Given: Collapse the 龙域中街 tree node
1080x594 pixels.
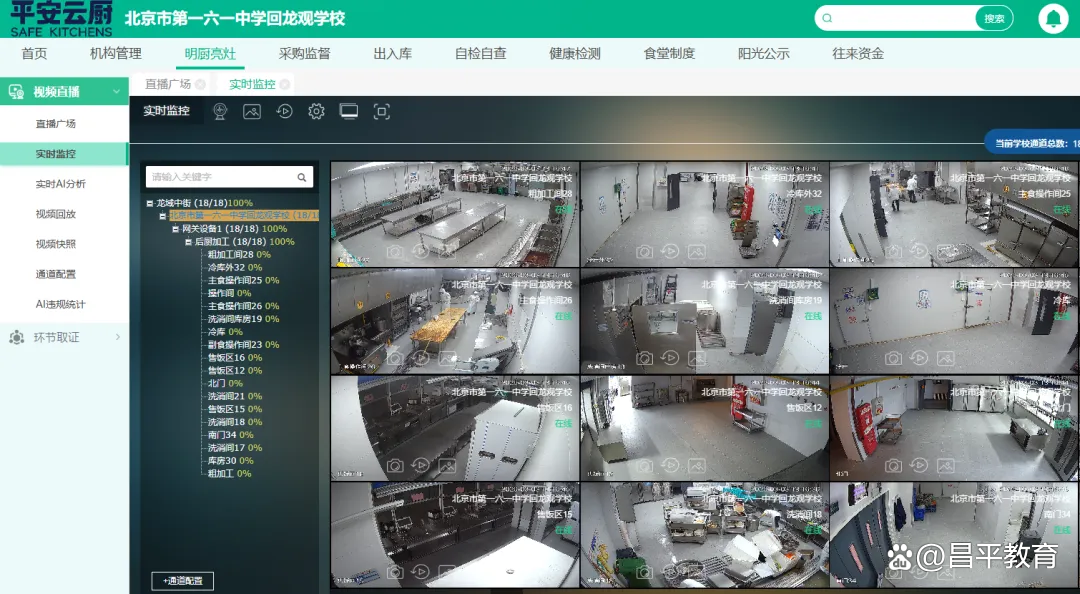Looking at the screenshot, I should click(150, 203).
